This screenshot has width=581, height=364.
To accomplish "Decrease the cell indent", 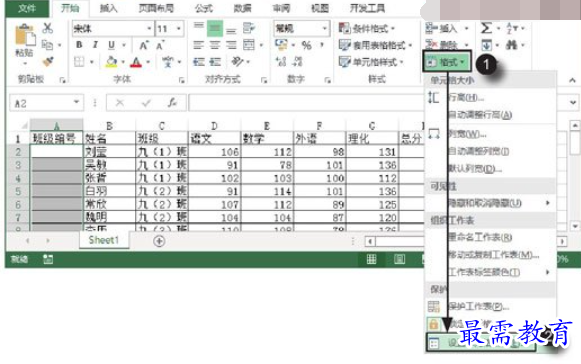I will pos(199,62).
